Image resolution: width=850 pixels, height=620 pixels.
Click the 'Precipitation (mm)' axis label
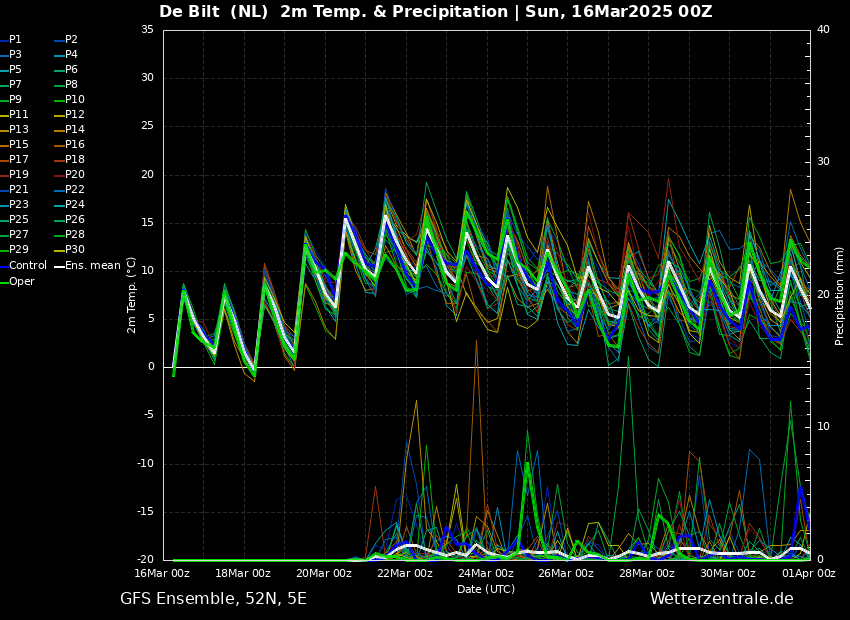840,295
